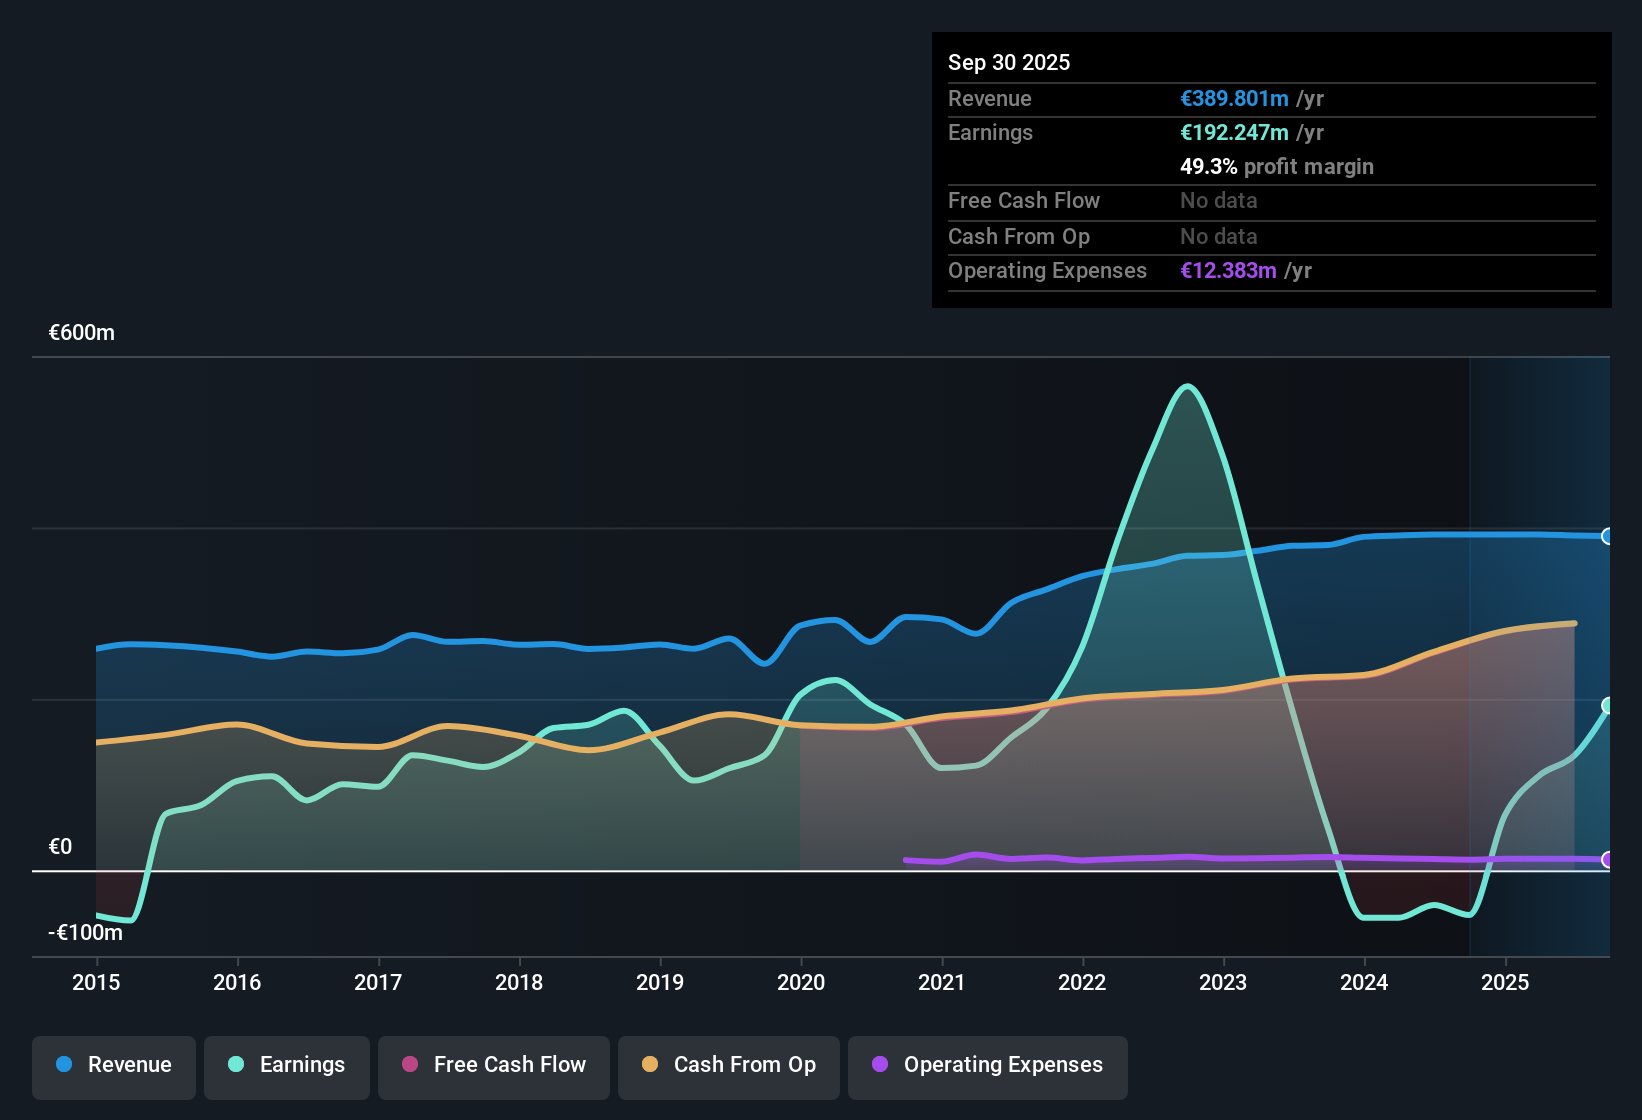Click the 2015 x-axis year label
1642x1120 pixels.
point(96,982)
